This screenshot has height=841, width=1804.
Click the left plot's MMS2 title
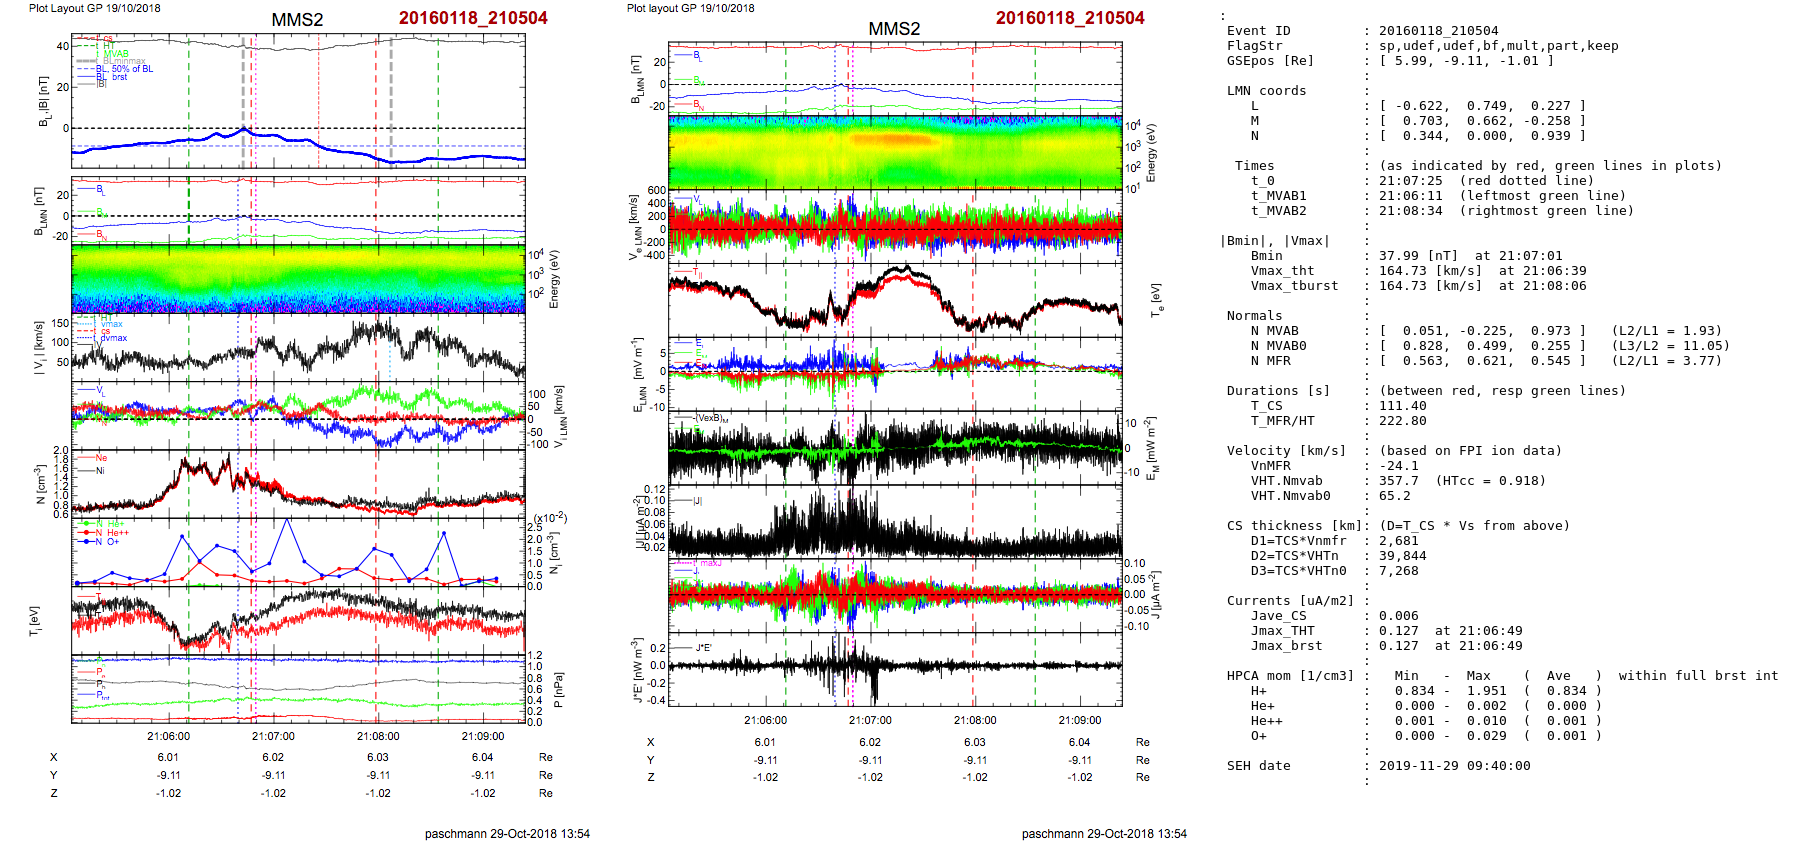[297, 20]
